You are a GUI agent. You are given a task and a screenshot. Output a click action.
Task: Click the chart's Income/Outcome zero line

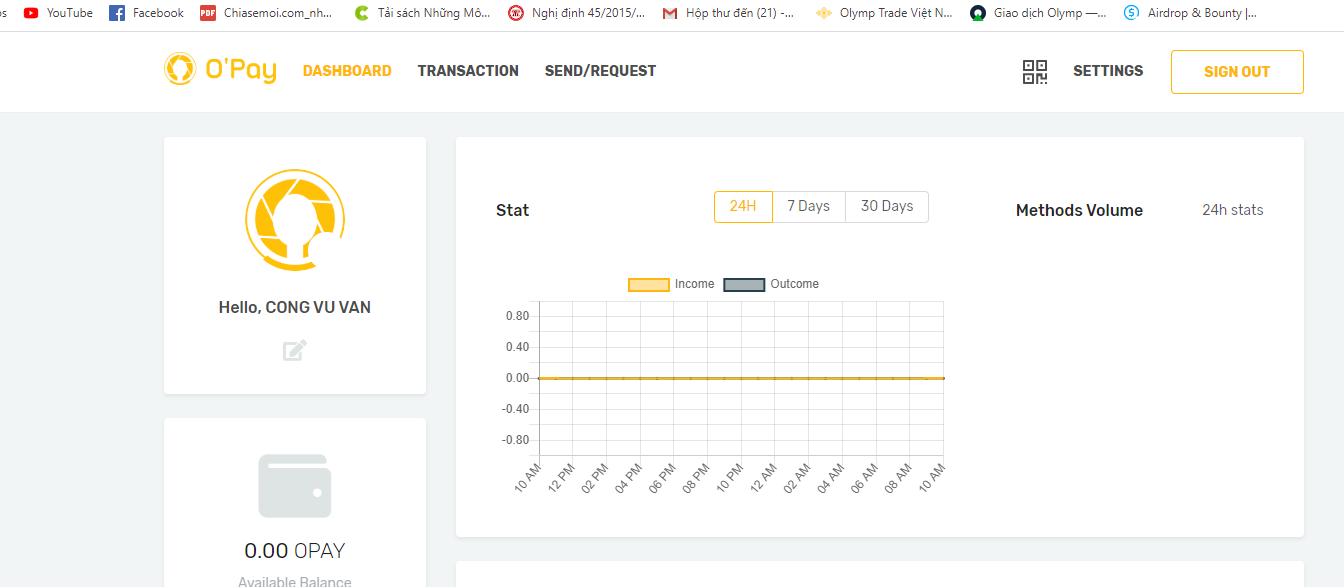click(741, 378)
